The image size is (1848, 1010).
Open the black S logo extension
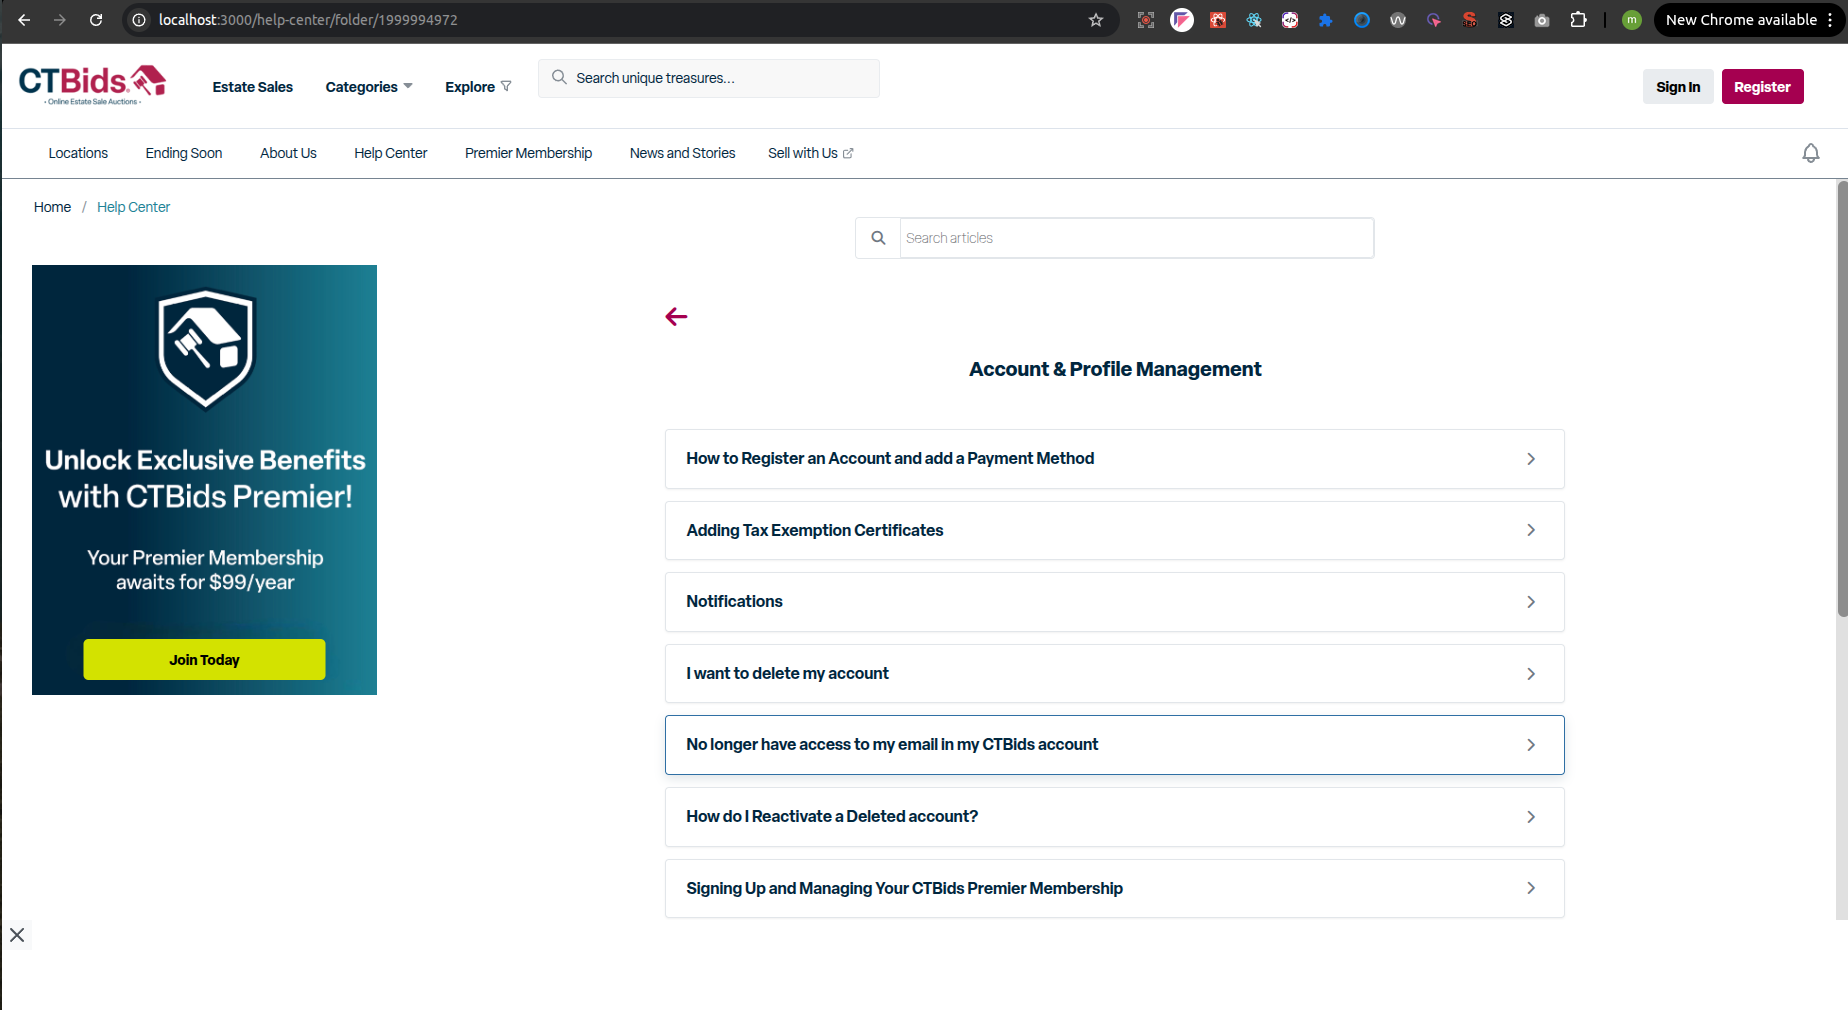[x=1506, y=20]
